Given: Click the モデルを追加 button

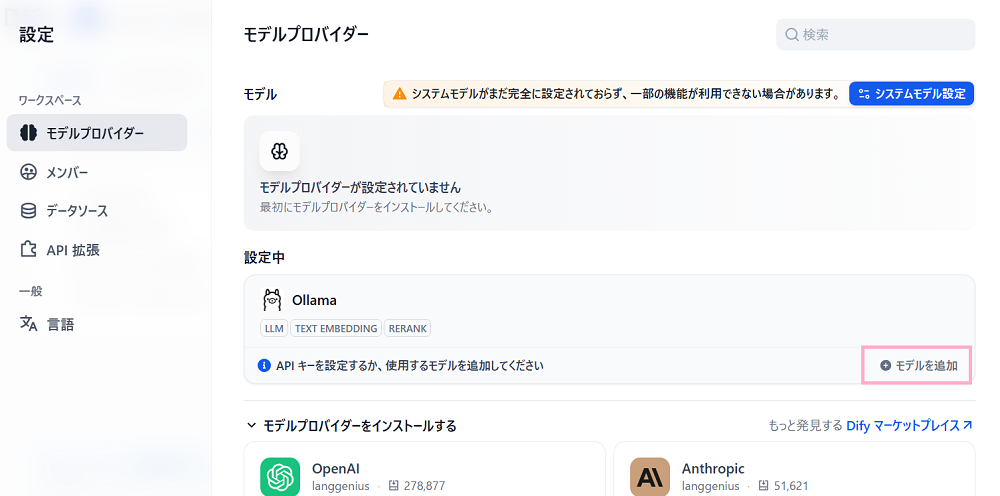Looking at the screenshot, I should [918, 365].
